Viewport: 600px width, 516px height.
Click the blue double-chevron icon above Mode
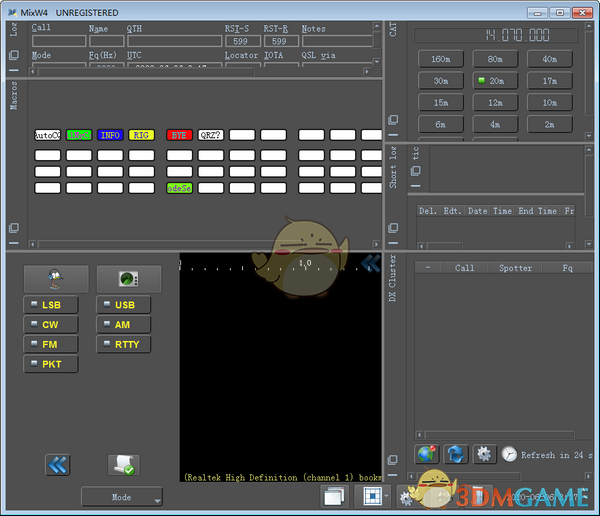tap(57, 464)
